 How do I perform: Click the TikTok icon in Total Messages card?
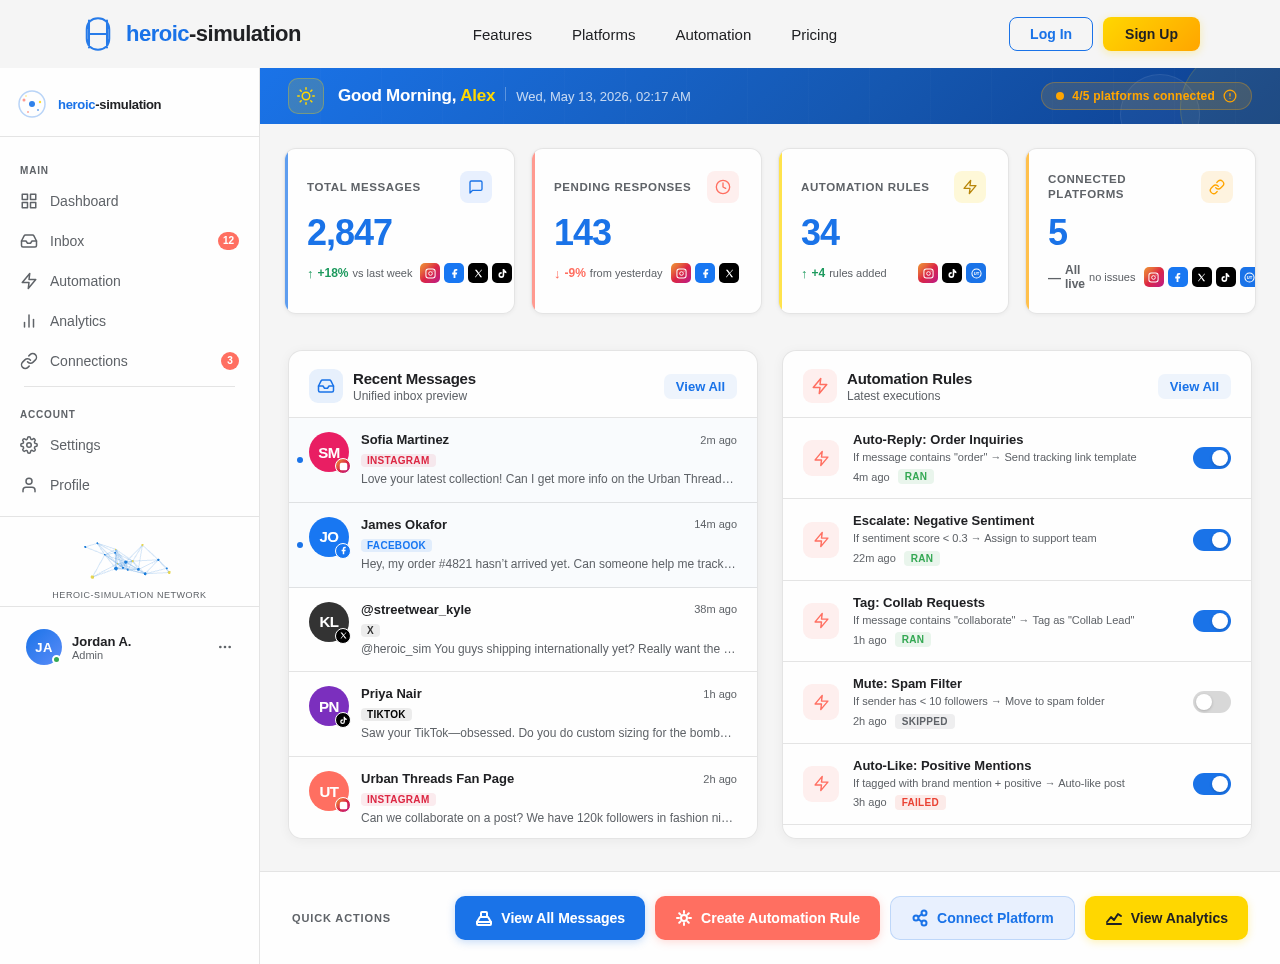(x=502, y=273)
